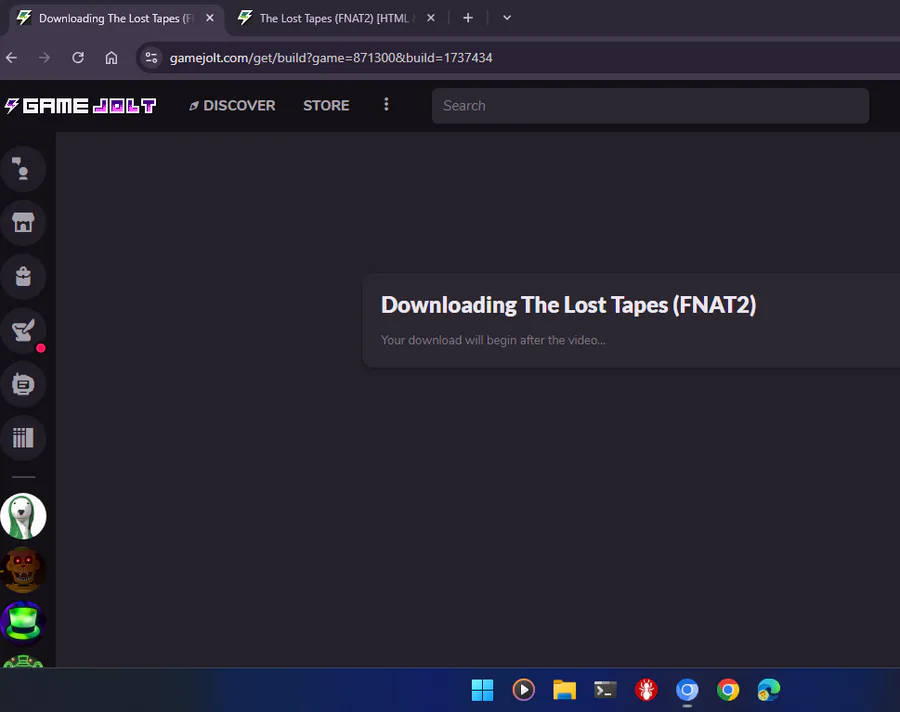
Task: Open Microsoft Edge from taskbar
Action: pyautogui.click(x=769, y=690)
